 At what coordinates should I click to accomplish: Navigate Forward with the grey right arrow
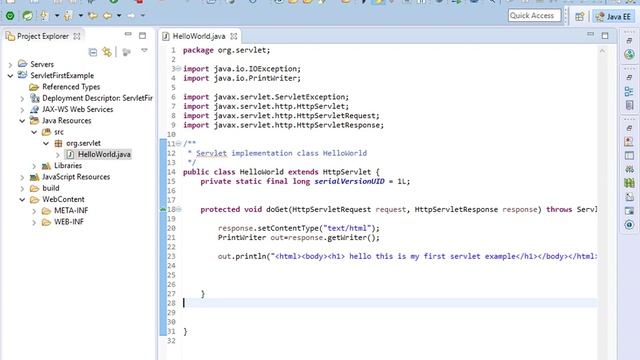(x=131, y=16)
